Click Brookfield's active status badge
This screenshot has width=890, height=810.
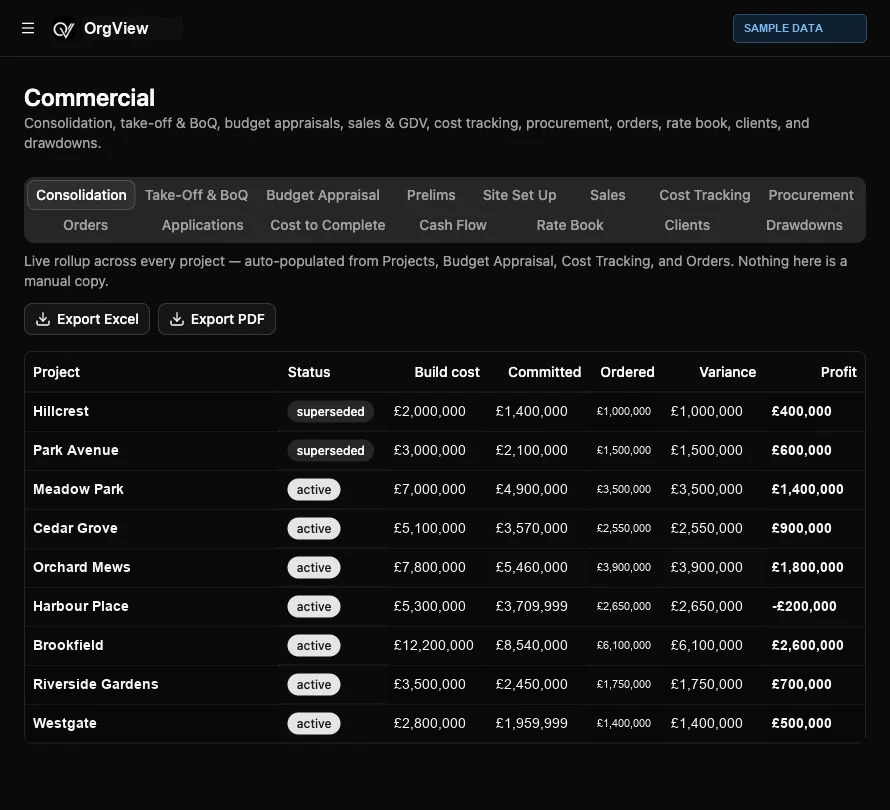pyautogui.click(x=314, y=645)
